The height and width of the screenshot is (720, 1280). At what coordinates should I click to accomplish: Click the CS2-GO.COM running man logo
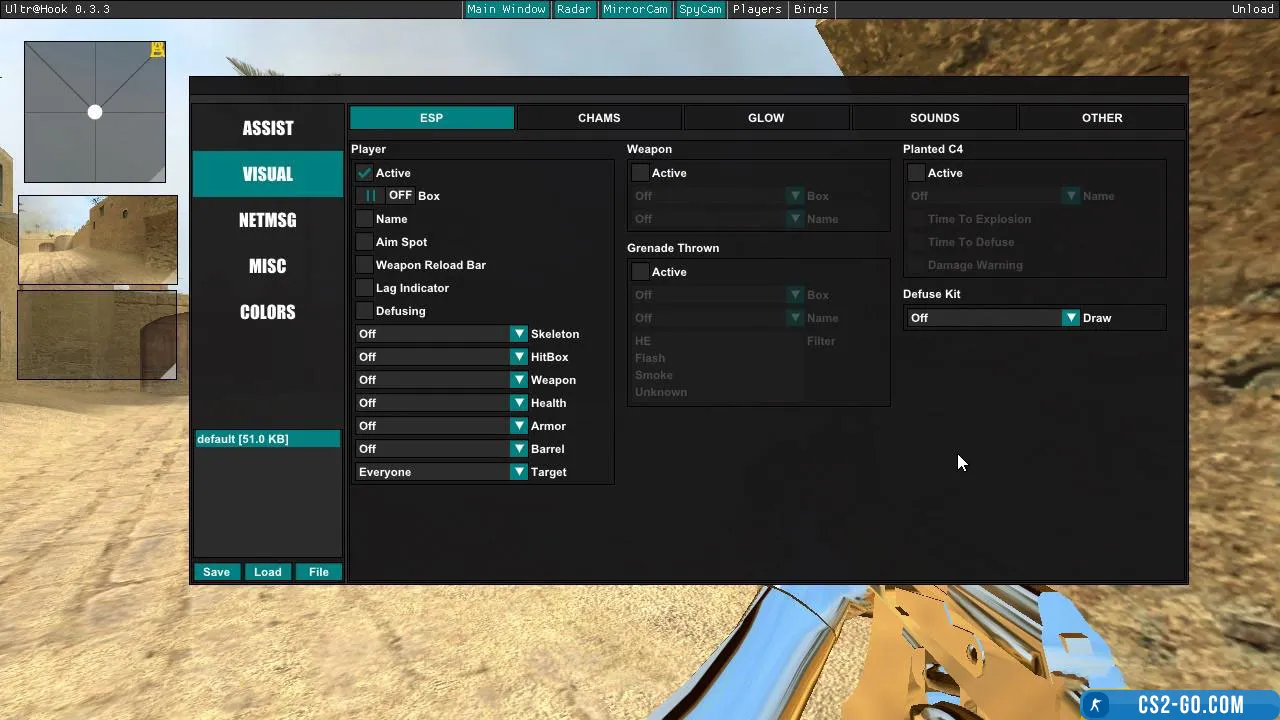[x=1096, y=705]
